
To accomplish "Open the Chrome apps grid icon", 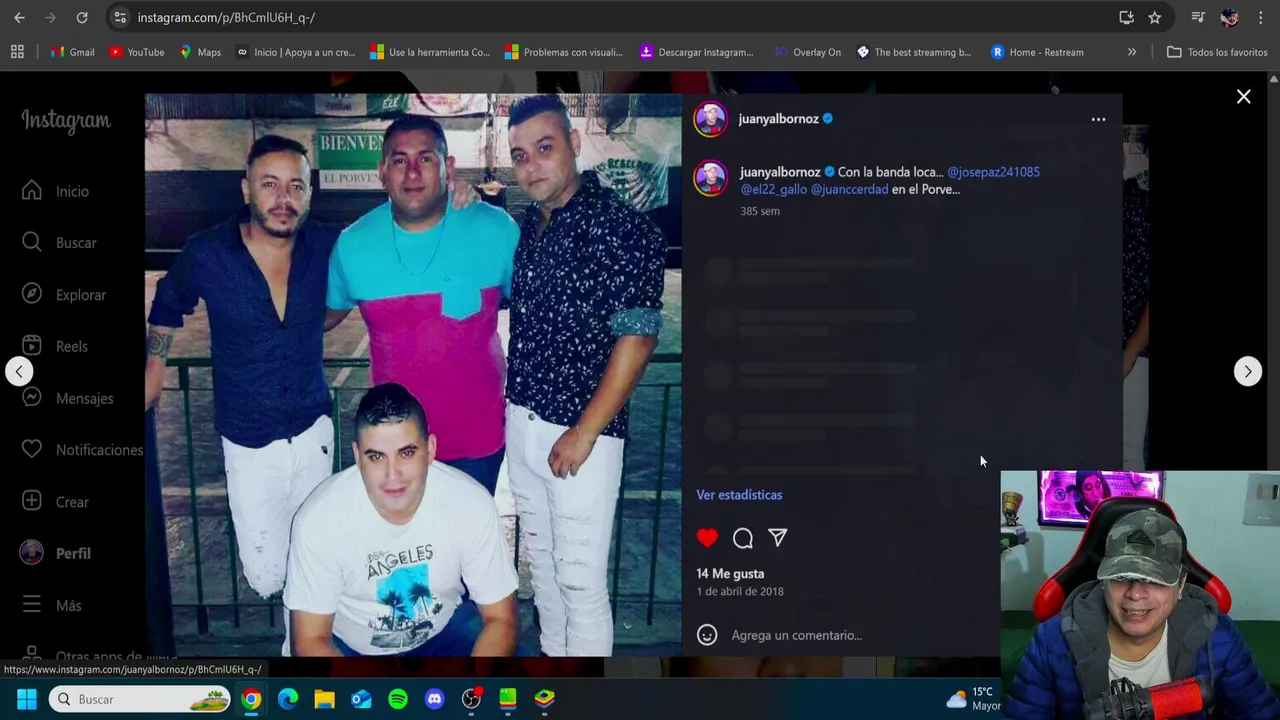I will 17,52.
